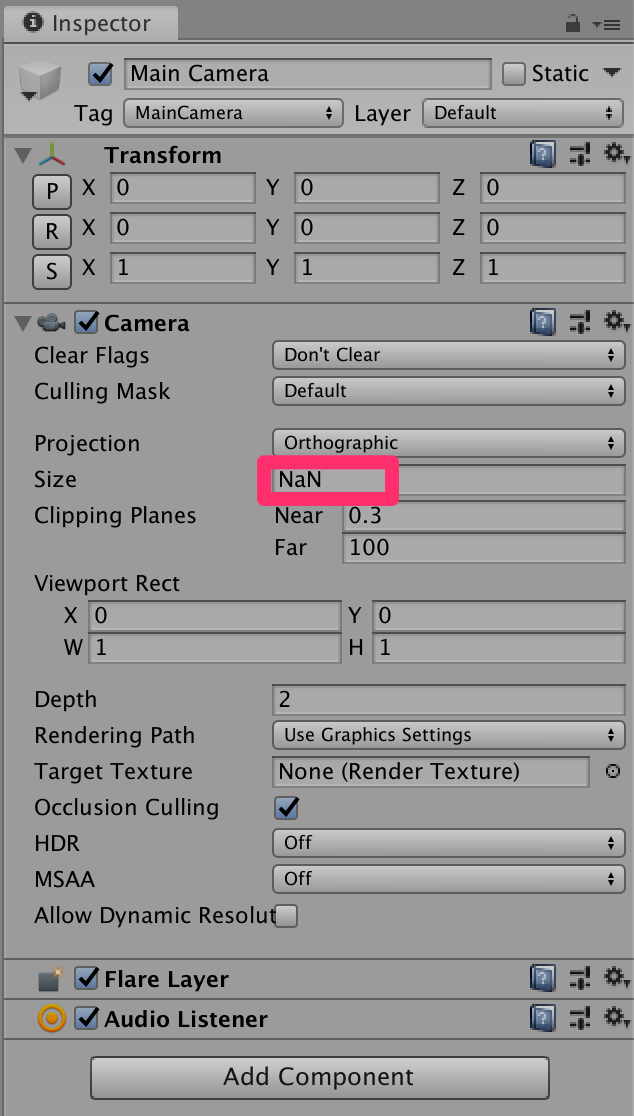Image resolution: width=634 pixels, height=1116 pixels.
Task: Click the Target Texture object picker circle
Action: 611,771
